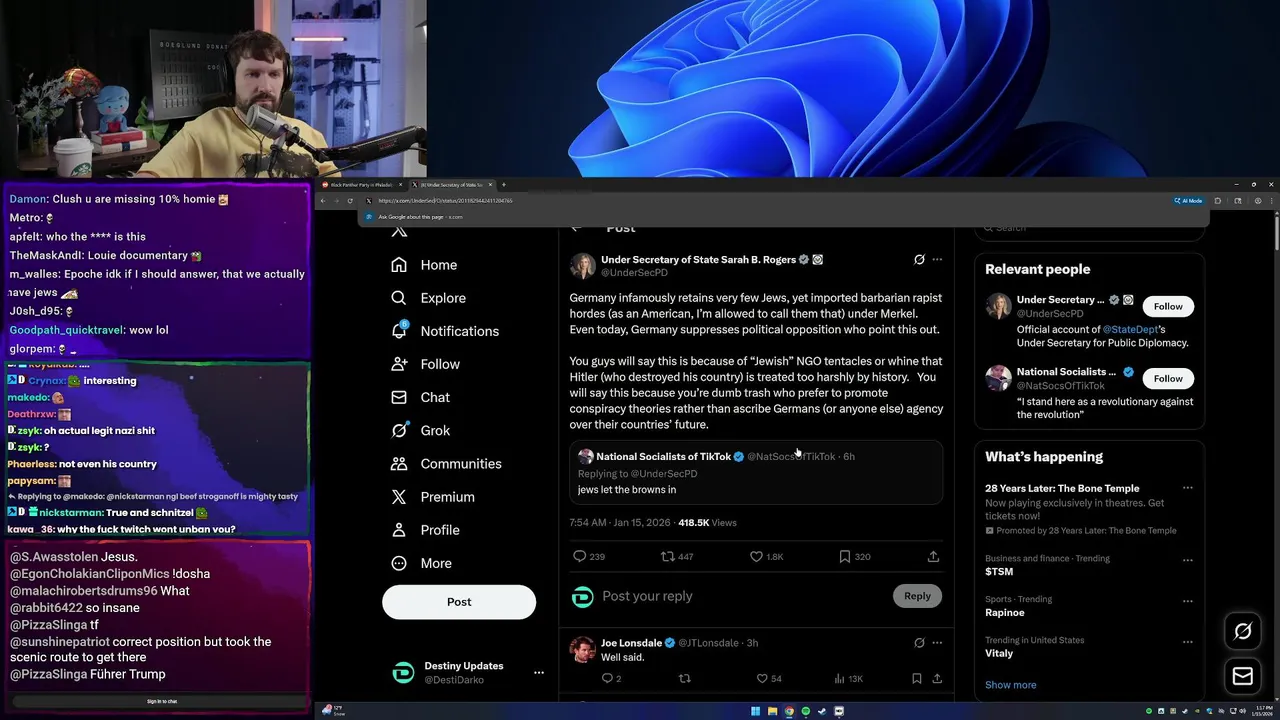1280x720 pixels.
Task: Open options for 28 Years Later trend
Action: tap(1188, 488)
